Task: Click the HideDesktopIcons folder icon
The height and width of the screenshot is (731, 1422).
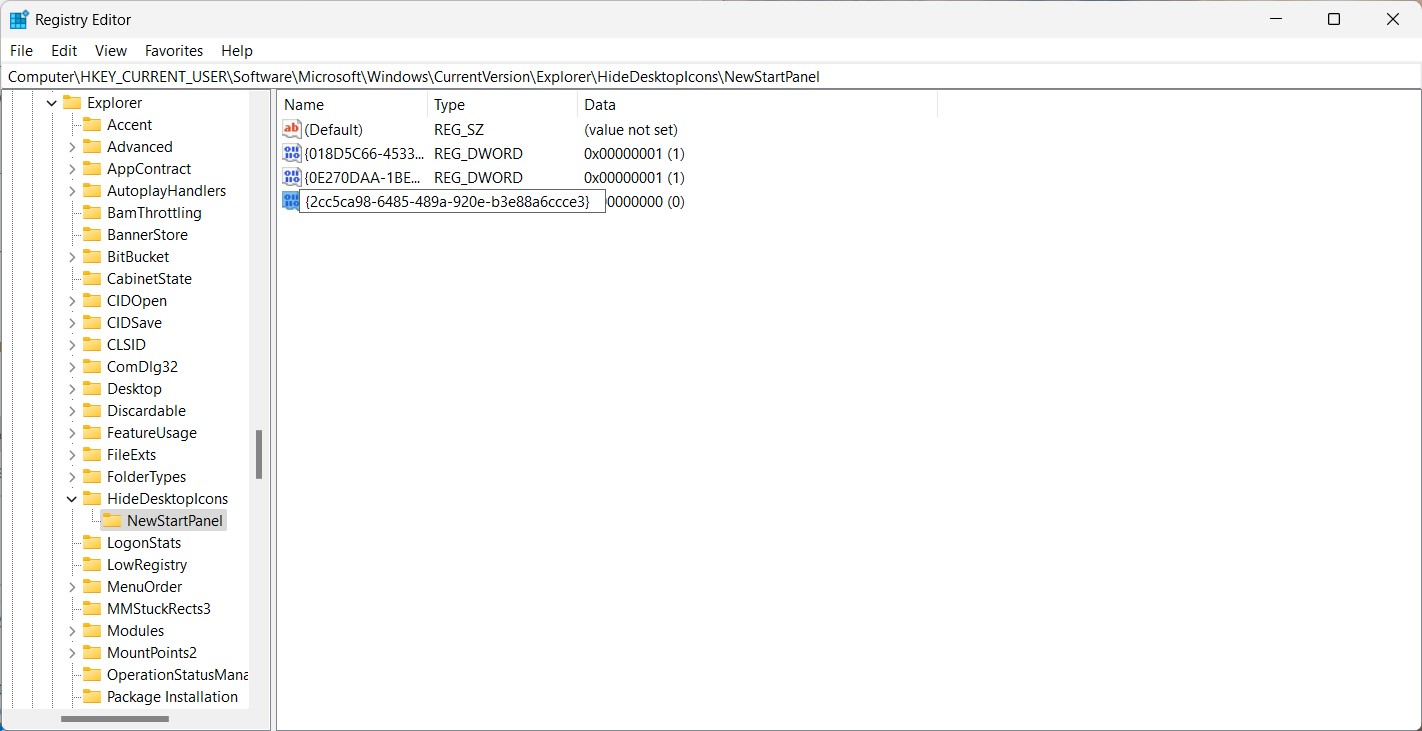Action: (92, 498)
